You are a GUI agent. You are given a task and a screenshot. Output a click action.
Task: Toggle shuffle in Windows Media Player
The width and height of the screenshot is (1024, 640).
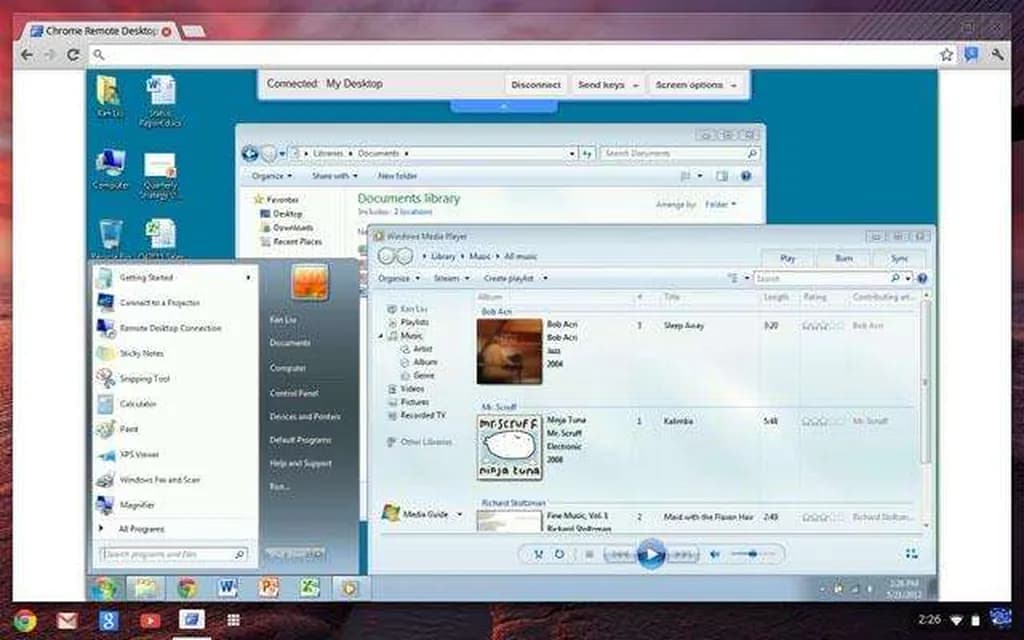point(539,554)
